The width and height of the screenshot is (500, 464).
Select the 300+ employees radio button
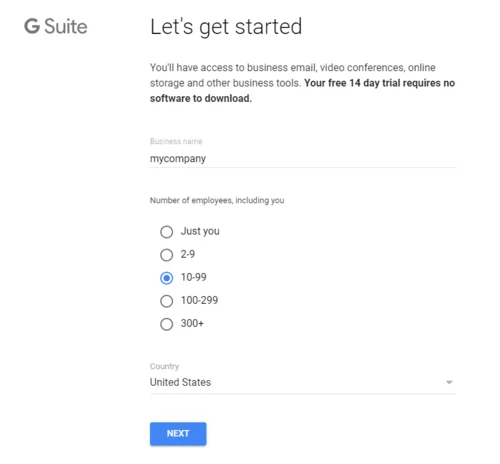click(166, 324)
